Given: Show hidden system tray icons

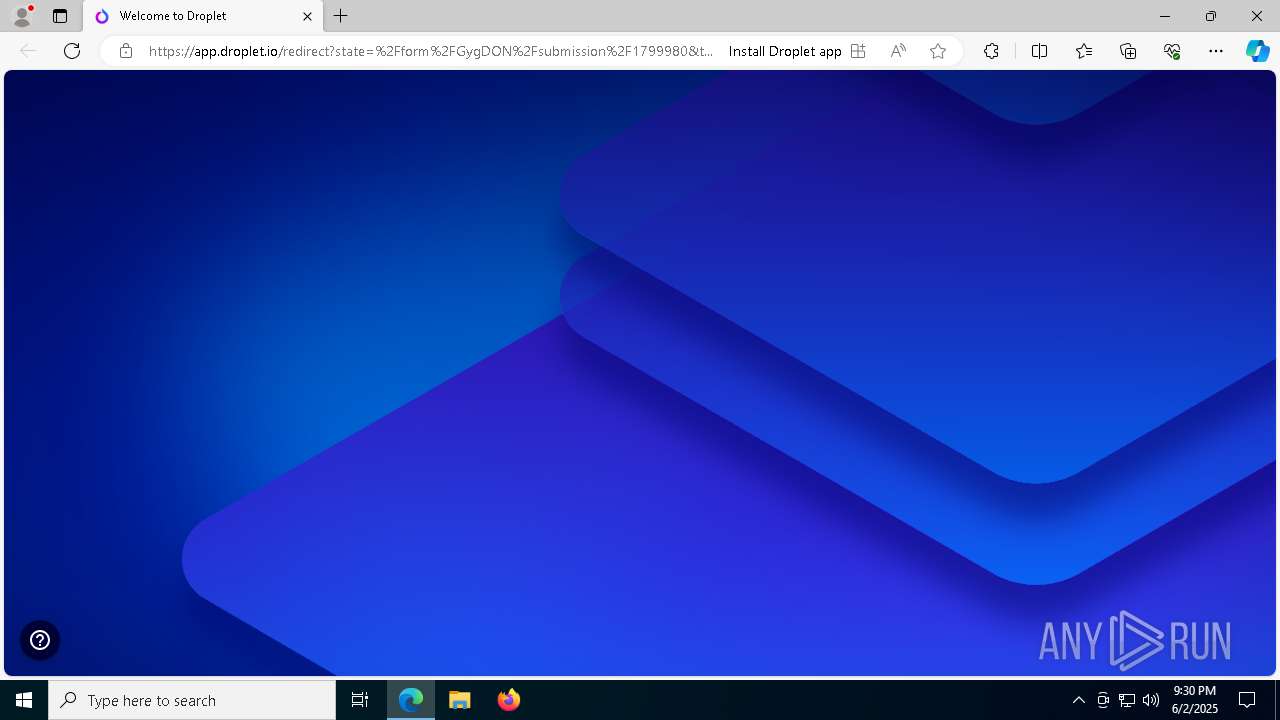Looking at the screenshot, I should tap(1078, 700).
